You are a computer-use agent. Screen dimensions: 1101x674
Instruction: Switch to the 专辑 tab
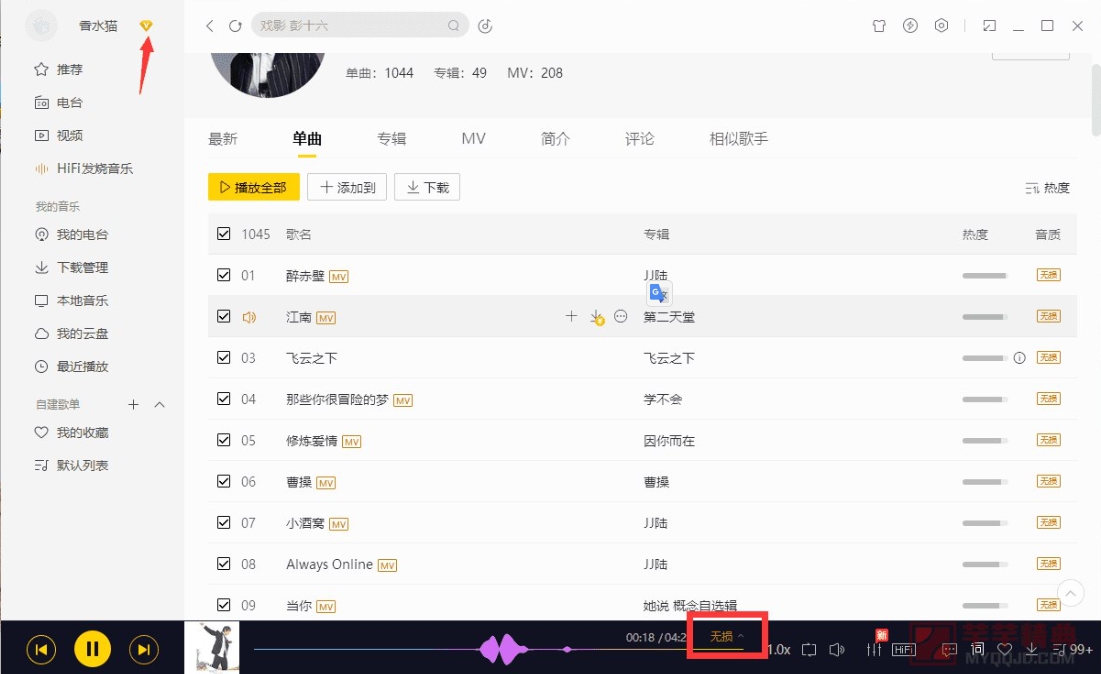click(x=391, y=139)
